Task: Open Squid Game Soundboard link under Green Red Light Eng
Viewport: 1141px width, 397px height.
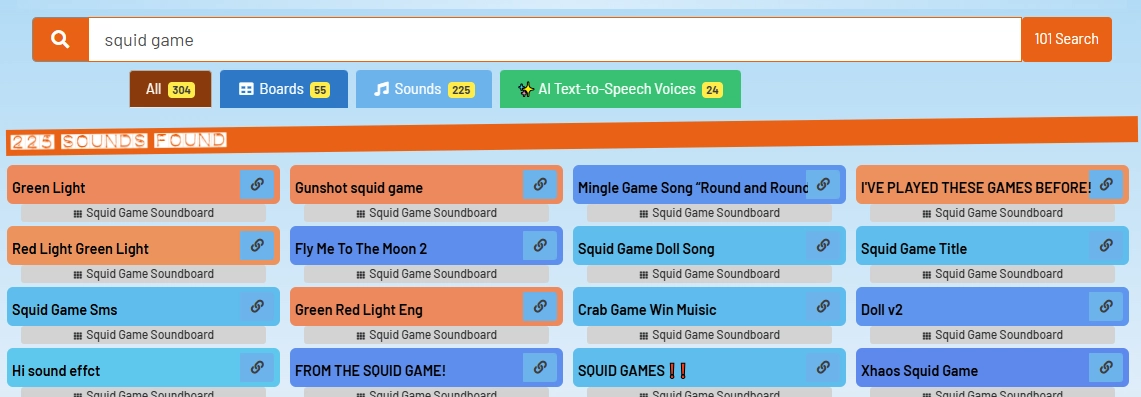Action: coord(426,335)
